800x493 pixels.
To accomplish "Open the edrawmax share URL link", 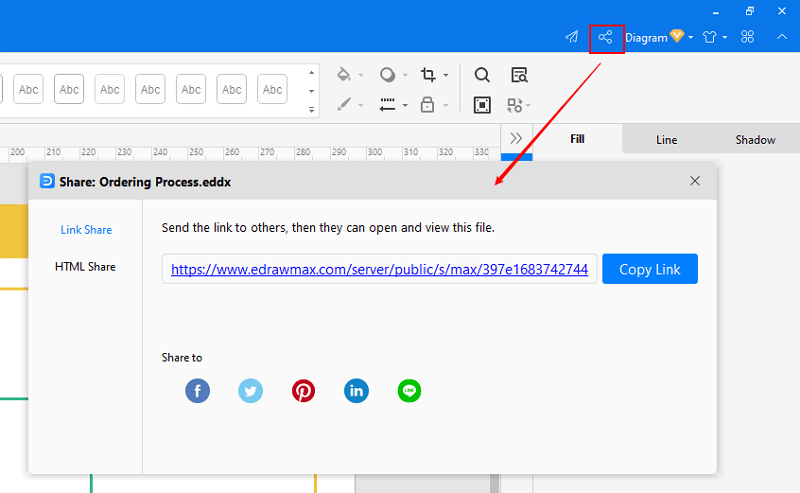I will [x=380, y=269].
